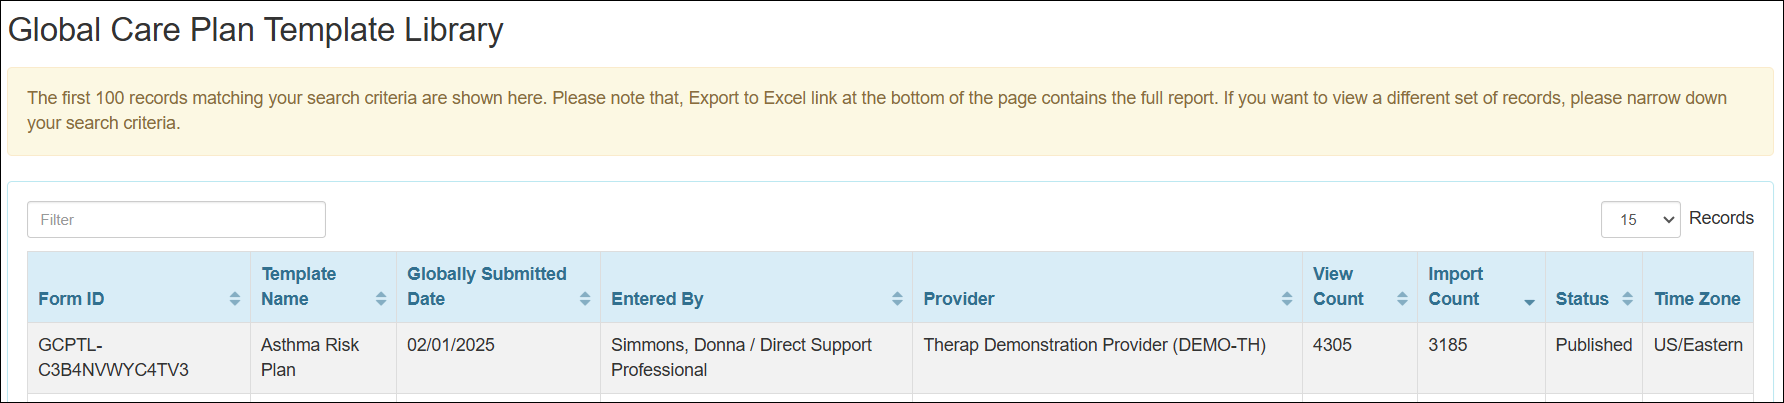Sort the Status column with its arrows

[1627, 299]
